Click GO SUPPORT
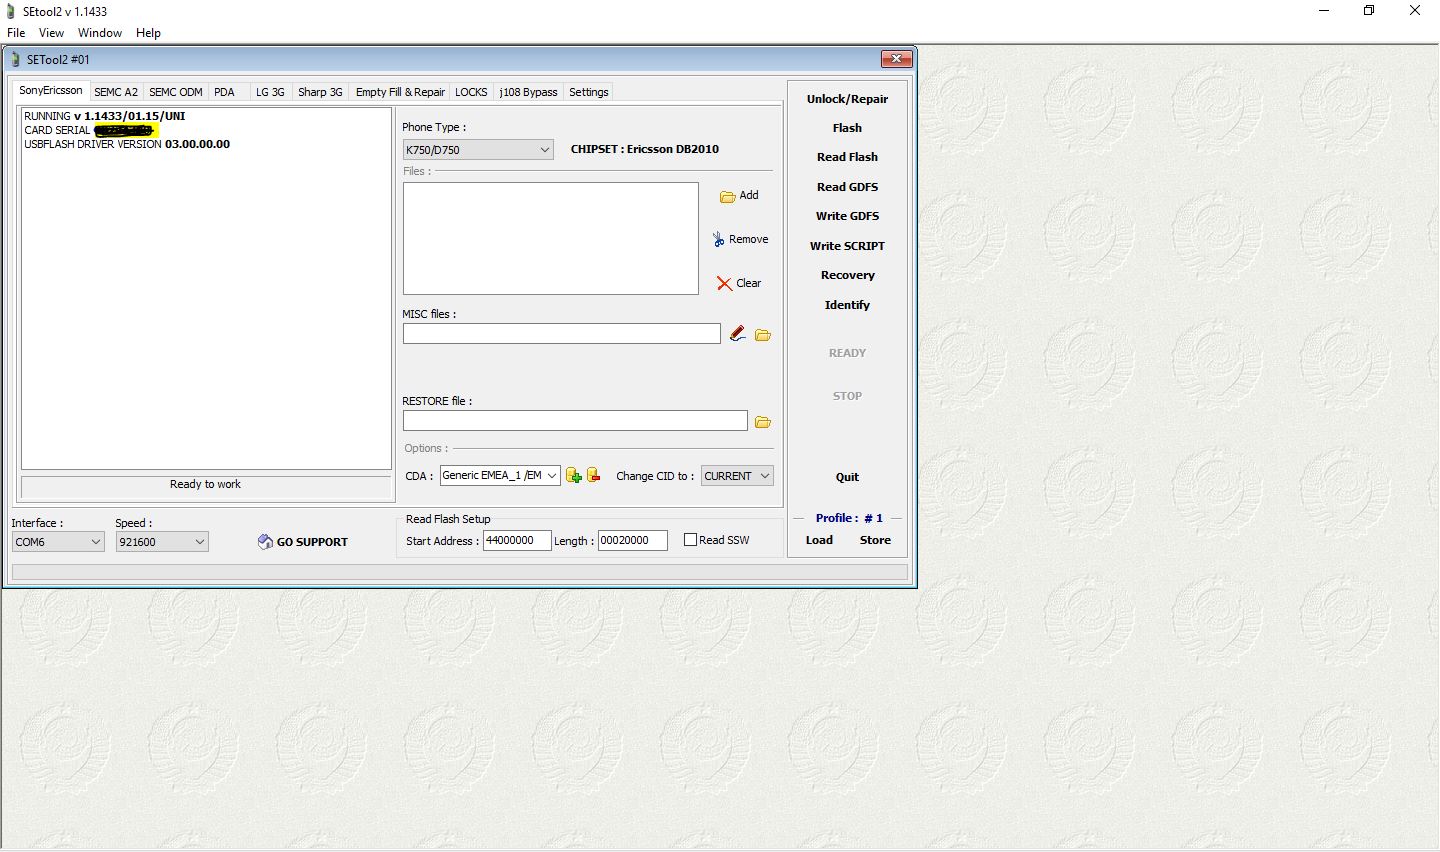Screen dimensions: 1440x852 (303, 541)
